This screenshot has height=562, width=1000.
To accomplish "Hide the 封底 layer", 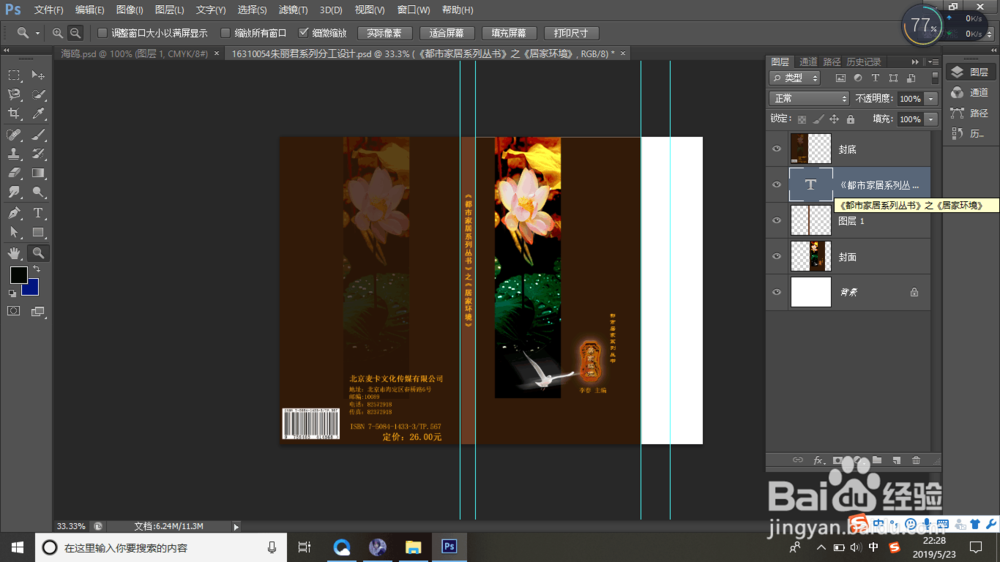I will click(x=777, y=149).
